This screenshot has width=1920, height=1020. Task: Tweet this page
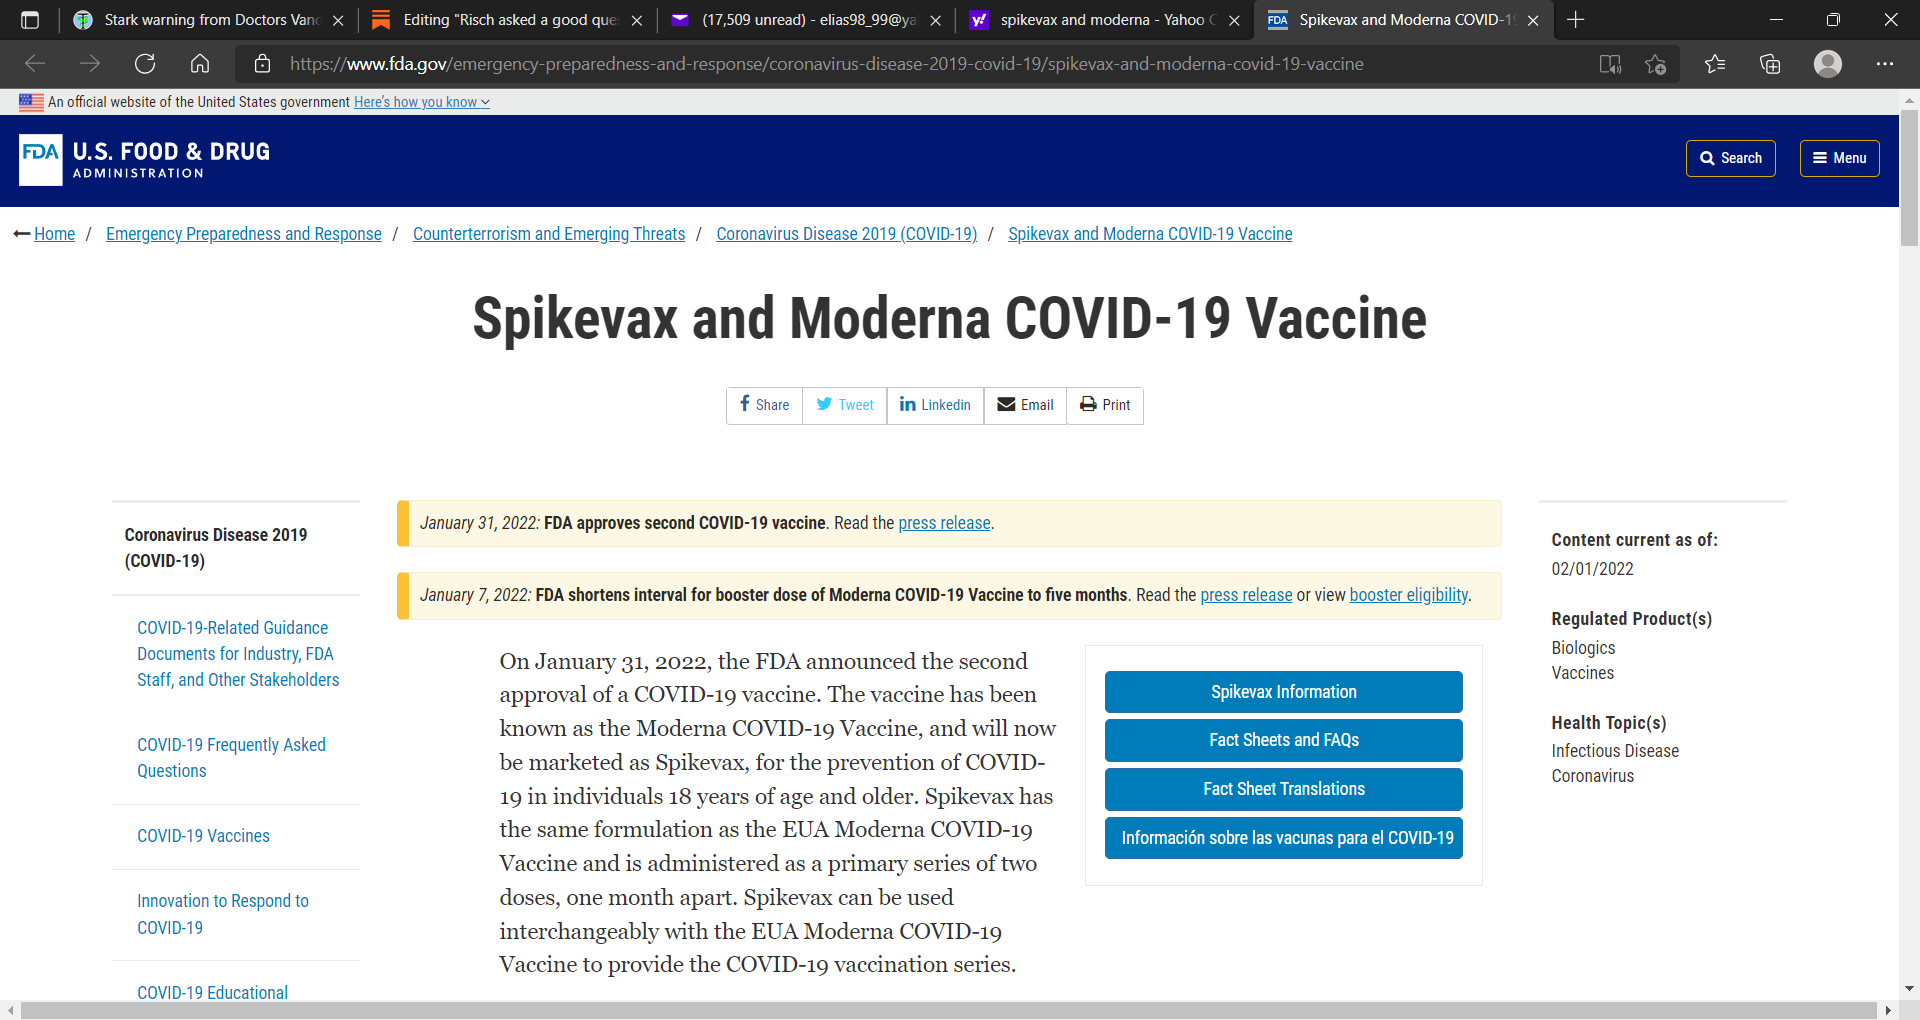pyautogui.click(x=845, y=405)
